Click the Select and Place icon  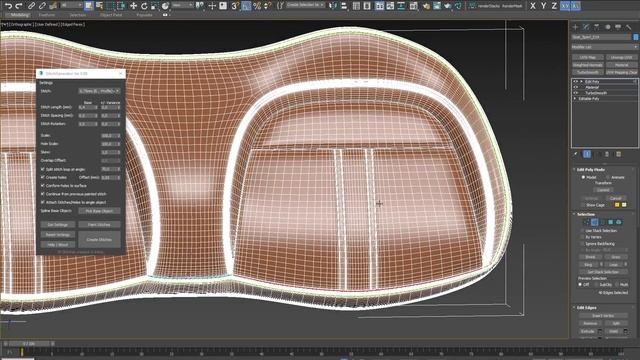coord(165,6)
